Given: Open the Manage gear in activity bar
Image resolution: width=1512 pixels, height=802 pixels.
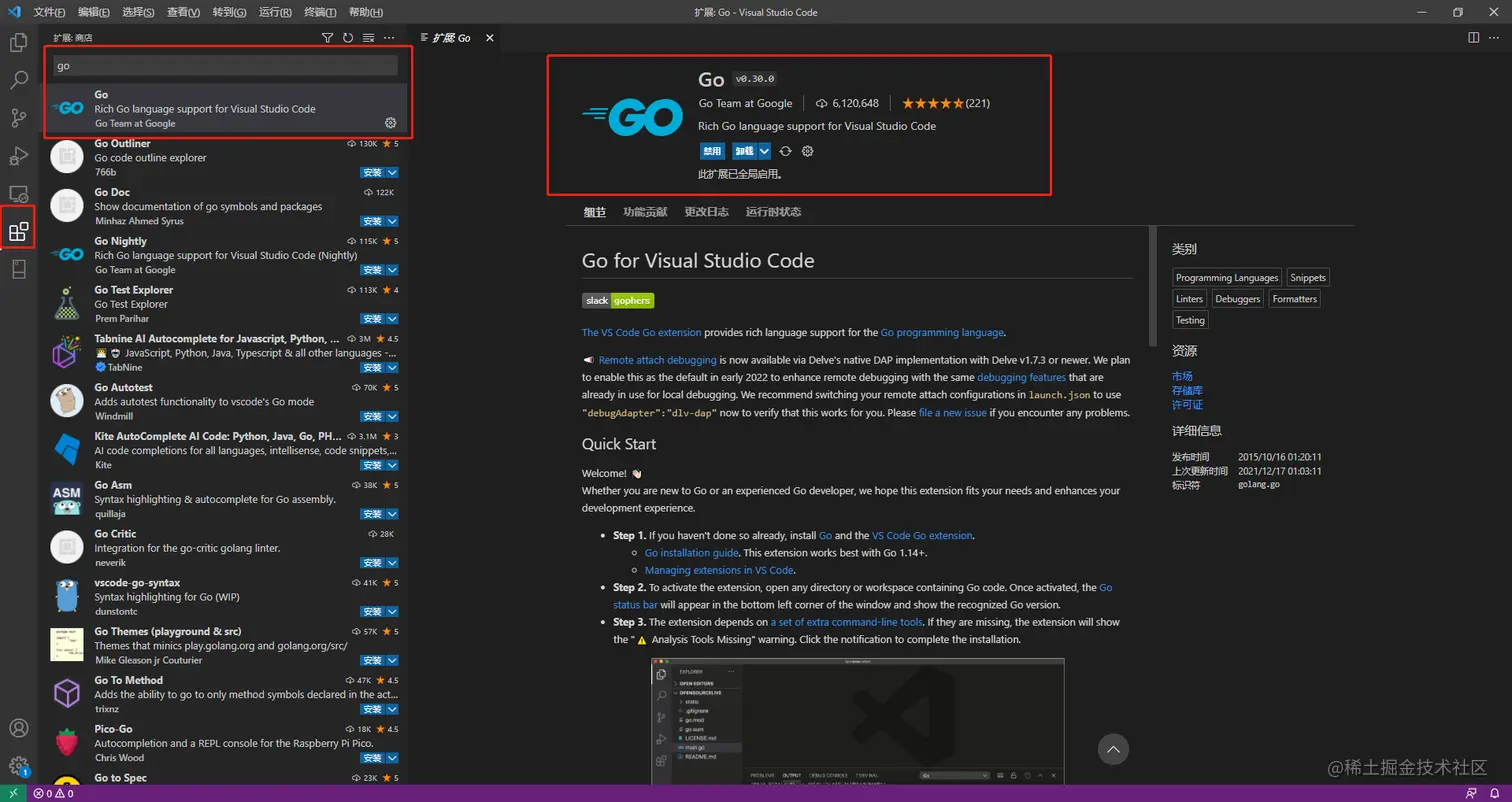Looking at the screenshot, I should coord(18,766).
